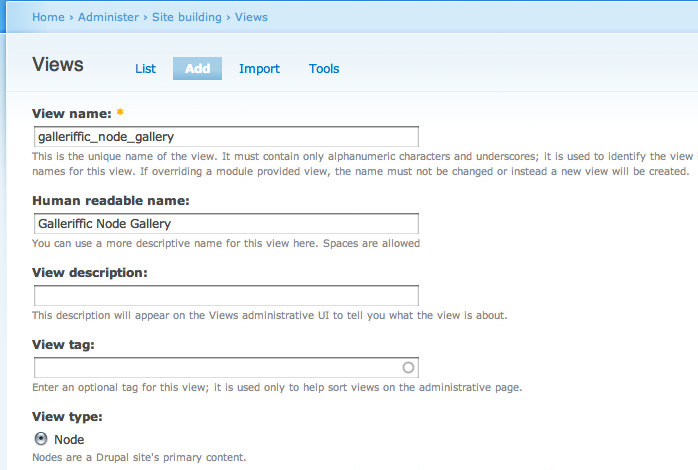Focus the Human readable name field
Screen dimensions: 698x470
pos(226,223)
